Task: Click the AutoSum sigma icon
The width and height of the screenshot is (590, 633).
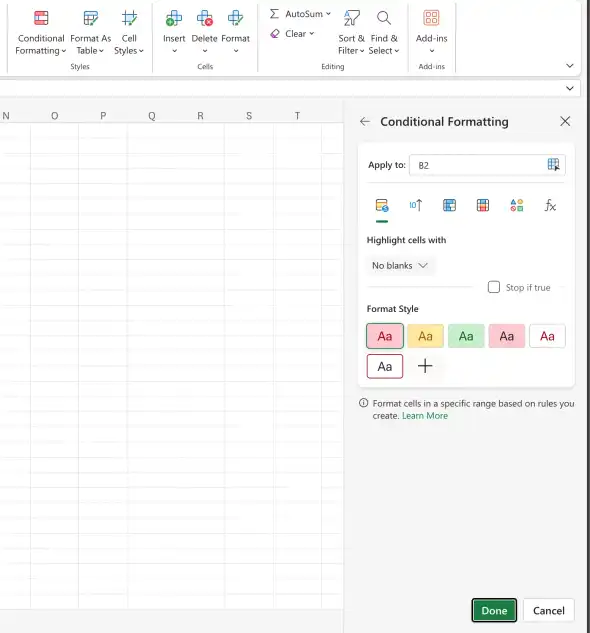Action: pyautogui.click(x=275, y=14)
